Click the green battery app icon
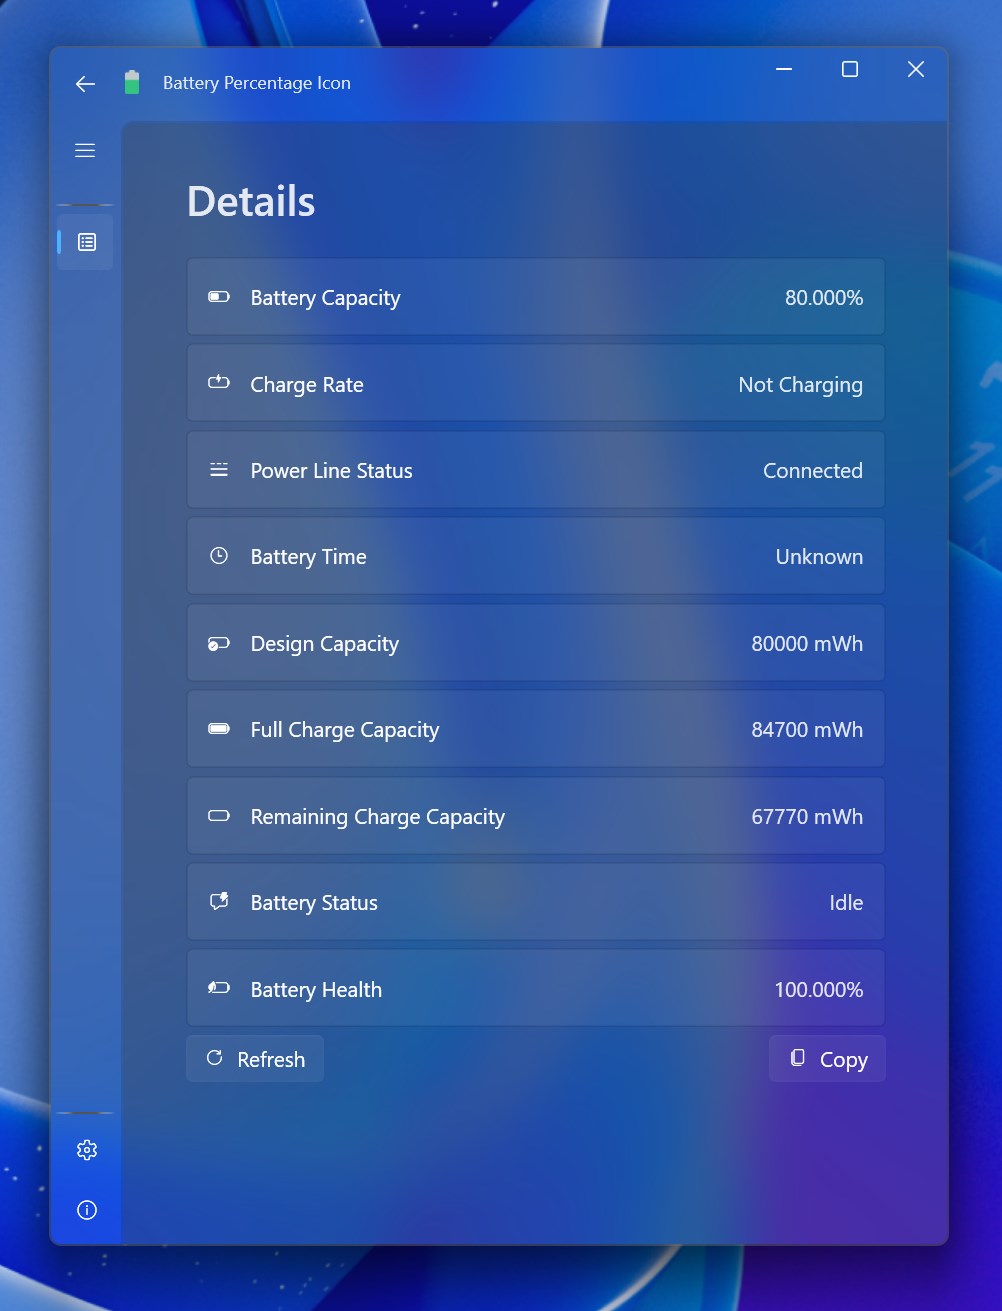The image size is (1002, 1311). pos(131,83)
